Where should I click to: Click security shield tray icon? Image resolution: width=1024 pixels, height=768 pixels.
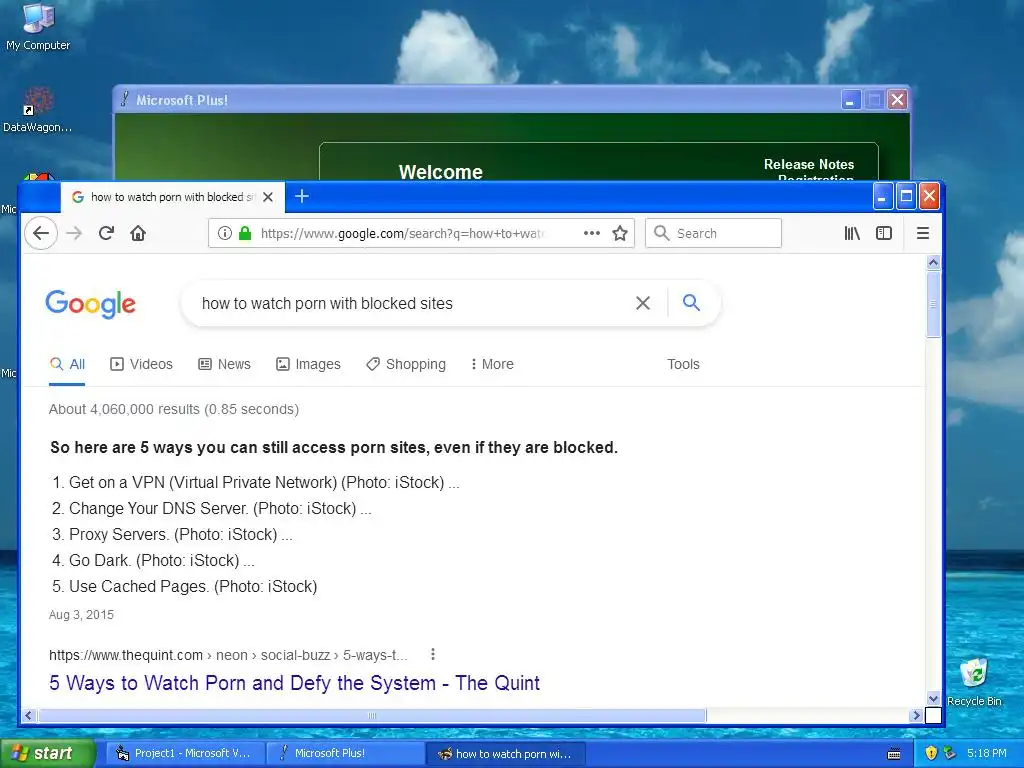[x=931, y=753]
